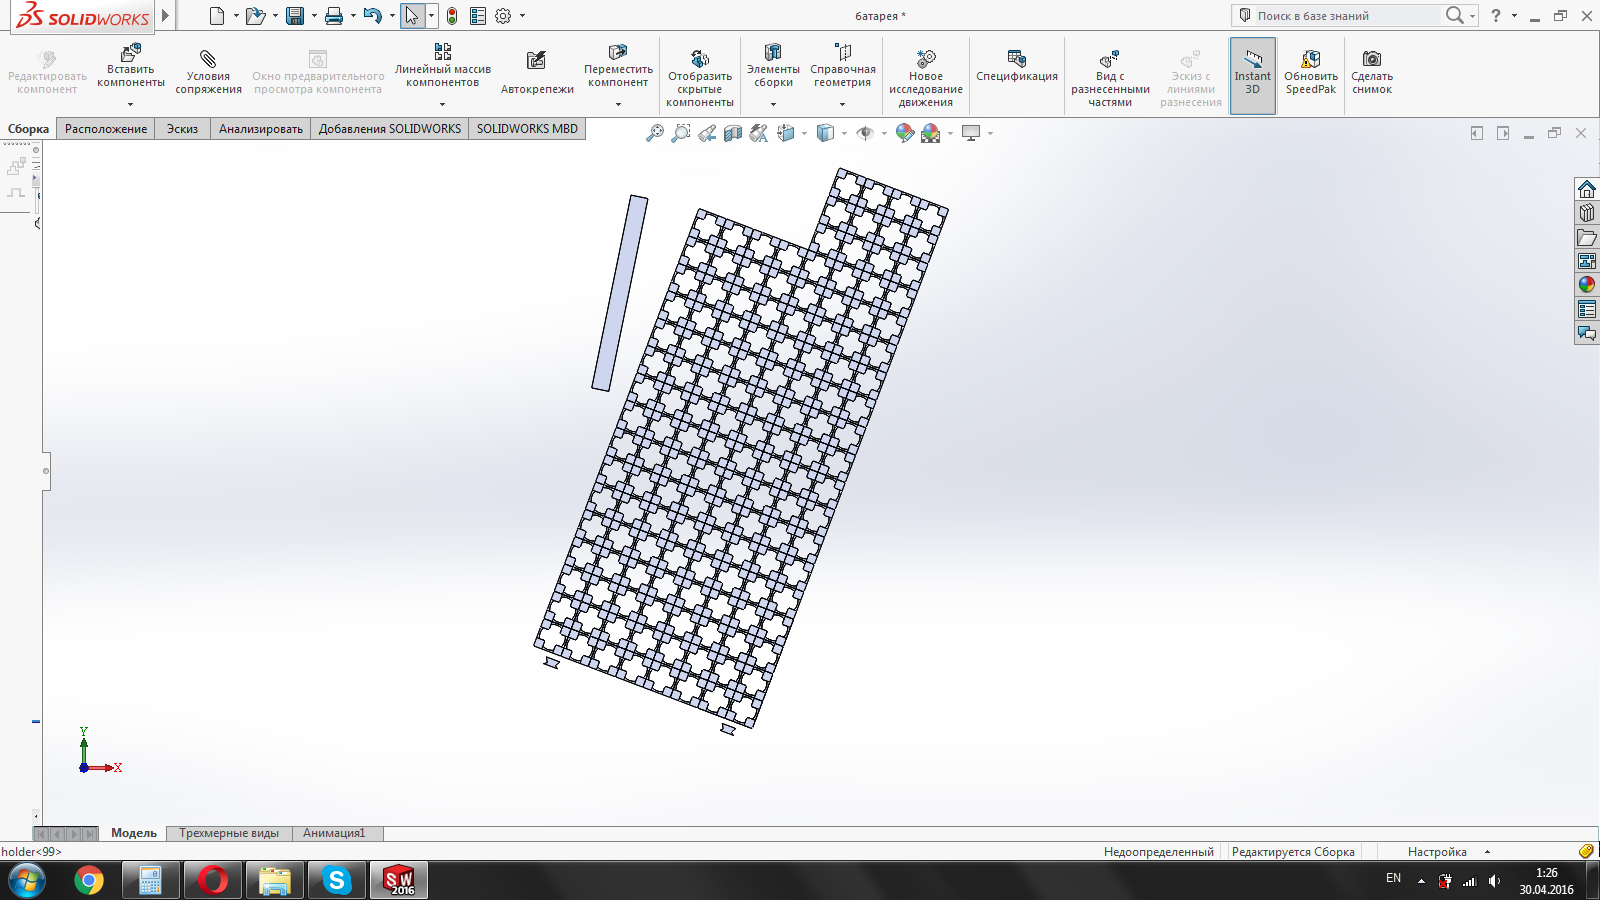Click the Обновить SpeedPak icon
The width and height of the screenshot is (1600, 900).
pyautogui.click(x=1310, y=60)
